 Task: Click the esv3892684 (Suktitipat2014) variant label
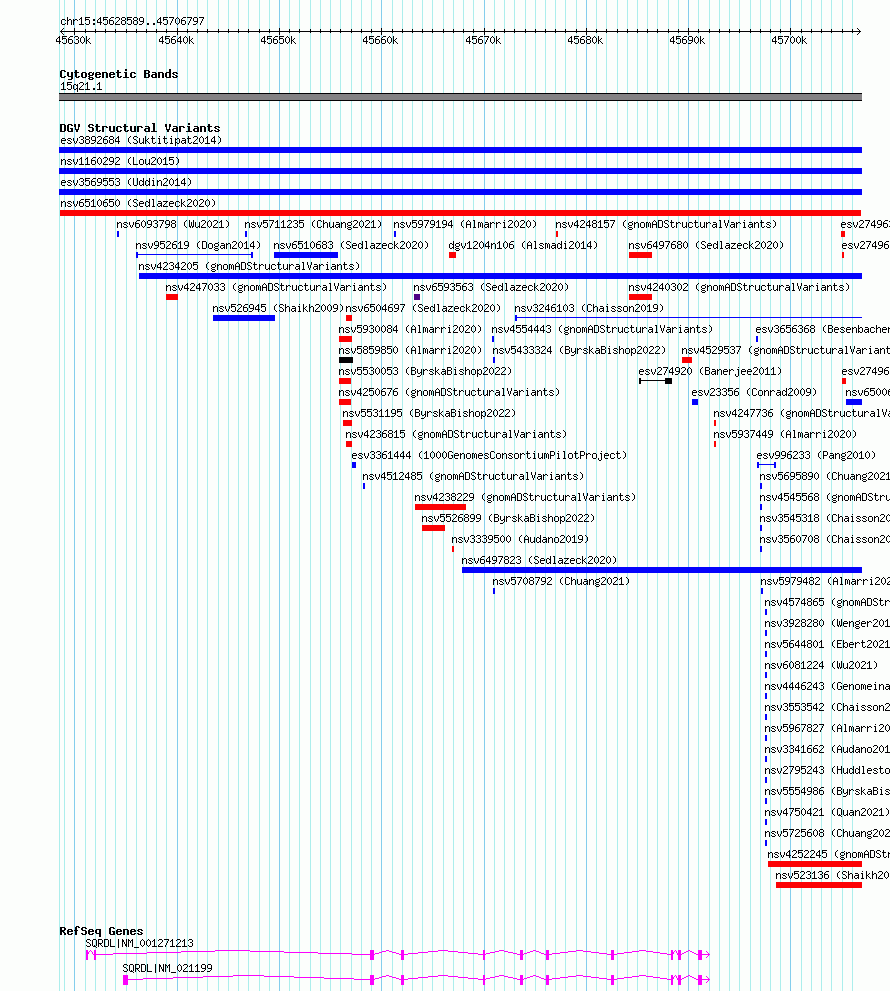click(x=141, y=140)
